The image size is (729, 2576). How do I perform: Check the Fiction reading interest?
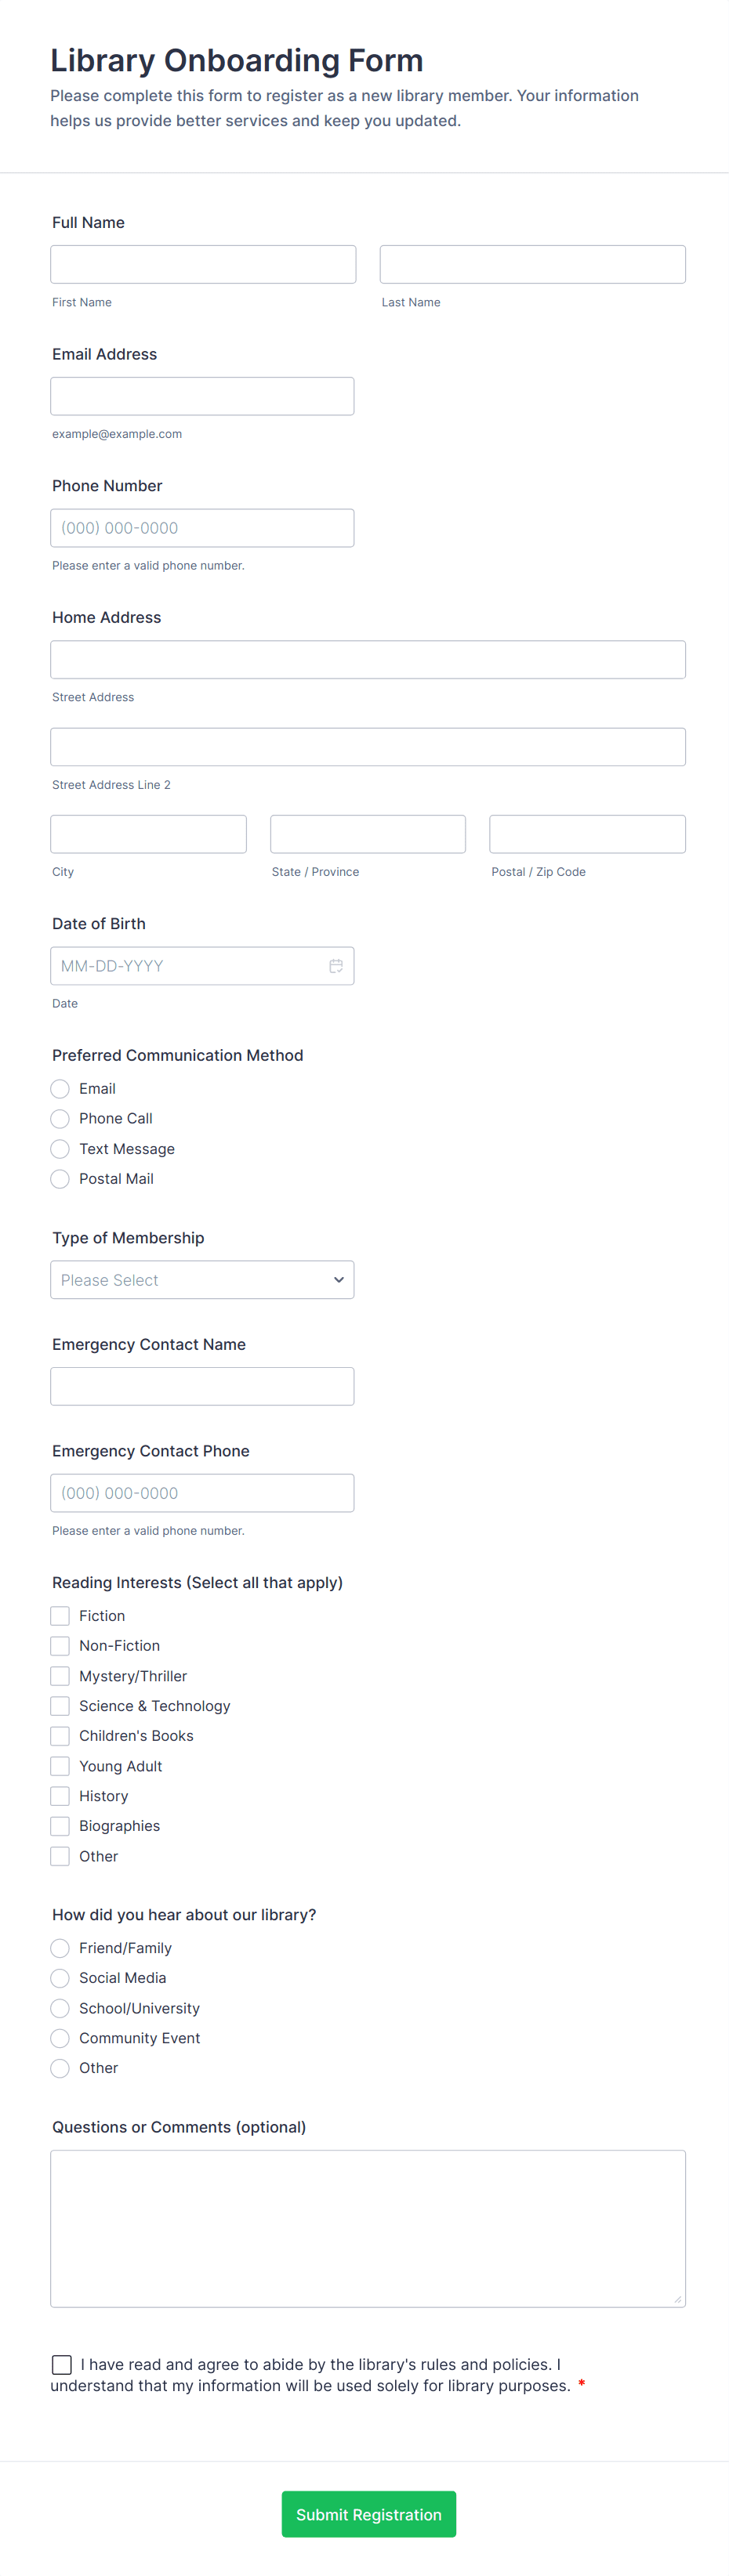(x=60, y=1616)
